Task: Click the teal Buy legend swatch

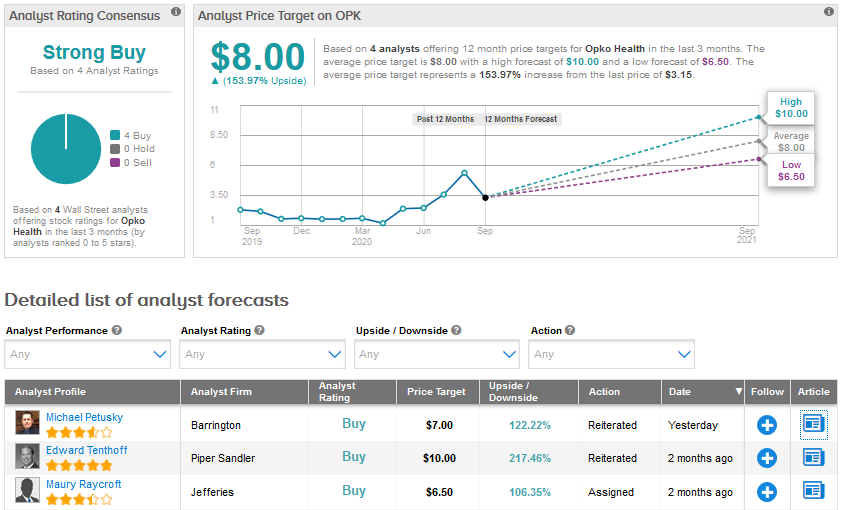Action: click(115, 135)
